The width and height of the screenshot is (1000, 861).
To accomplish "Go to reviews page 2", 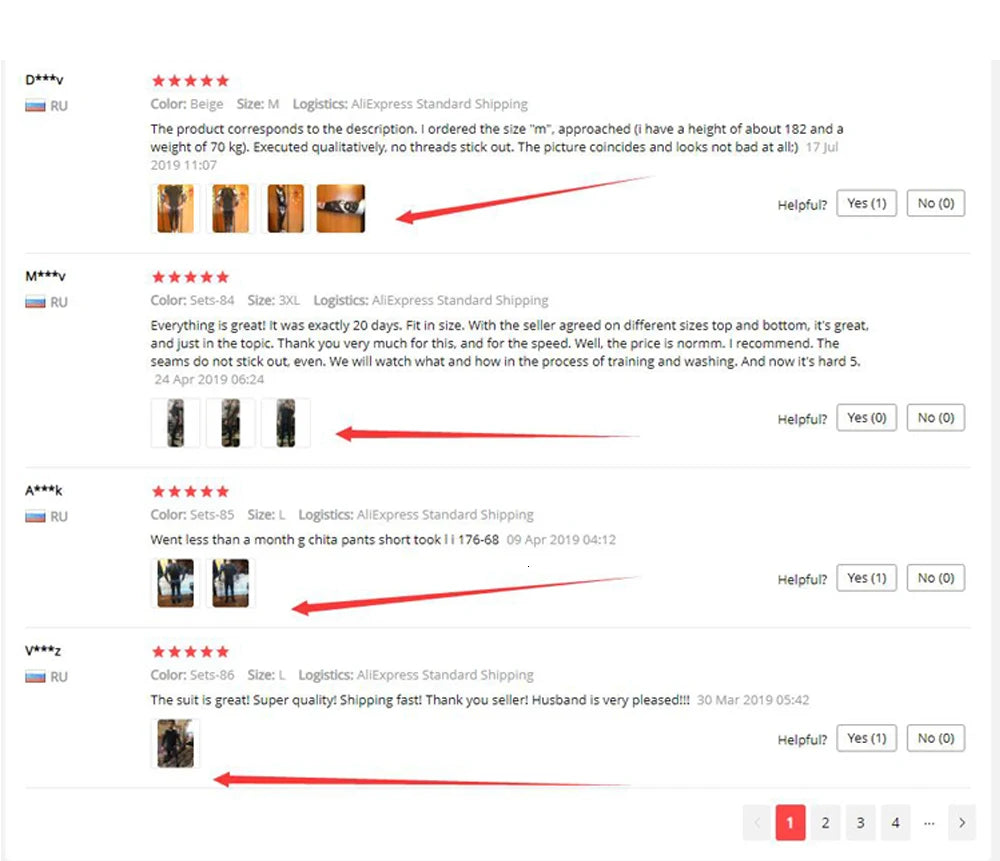I will pyautogui.click(x=825, y=823).
